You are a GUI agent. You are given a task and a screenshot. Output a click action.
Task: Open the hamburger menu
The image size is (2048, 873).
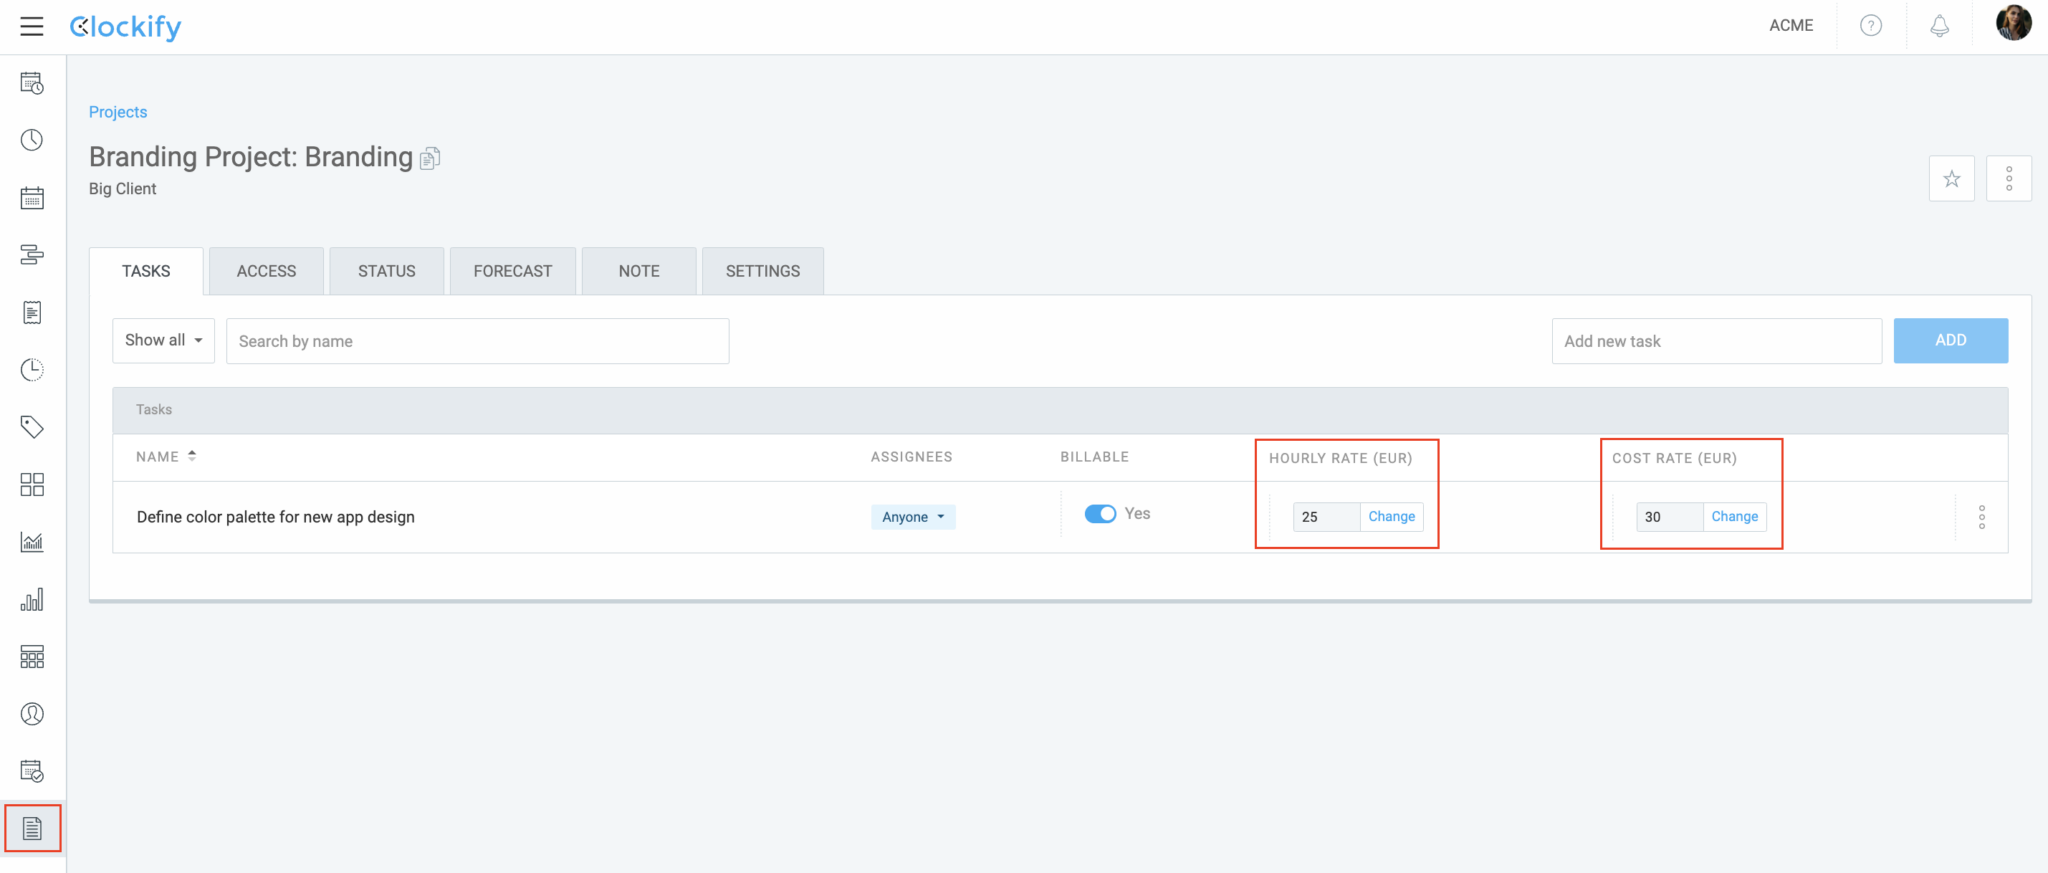point(32,27)
